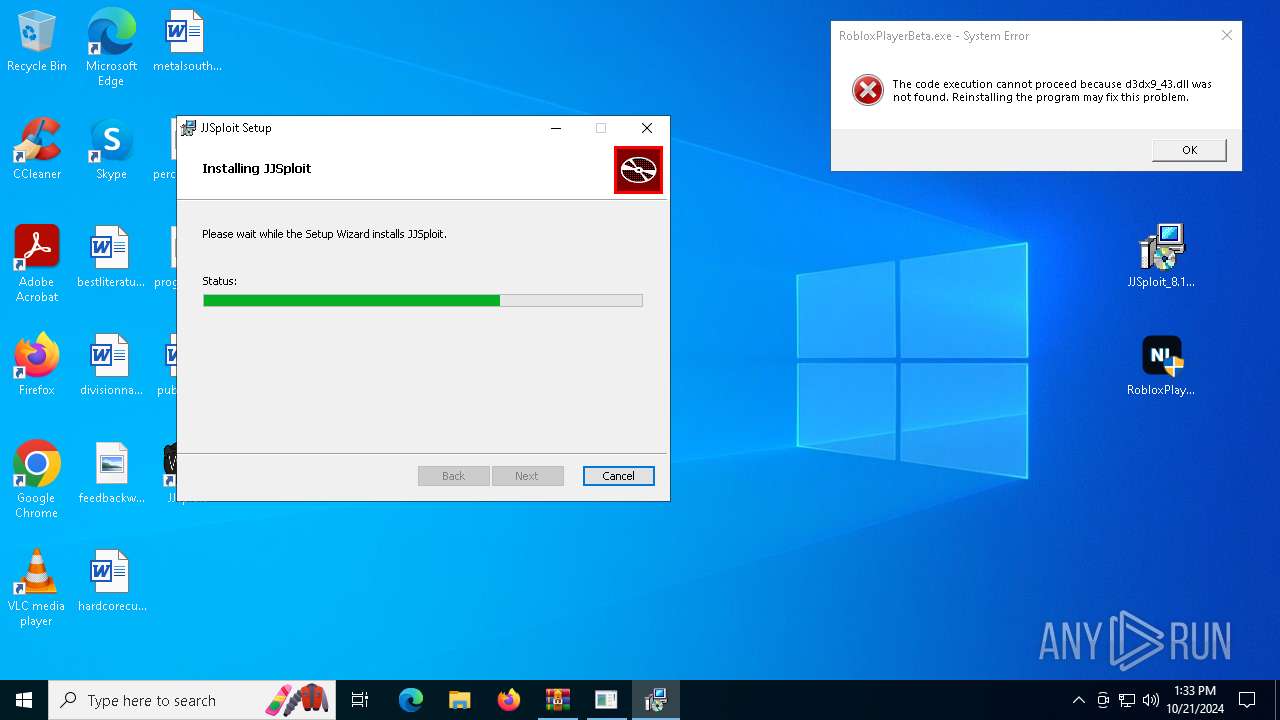
Task: Open Firefox from the taskbar
Action: pyautogui.click(x=508, y=700)
